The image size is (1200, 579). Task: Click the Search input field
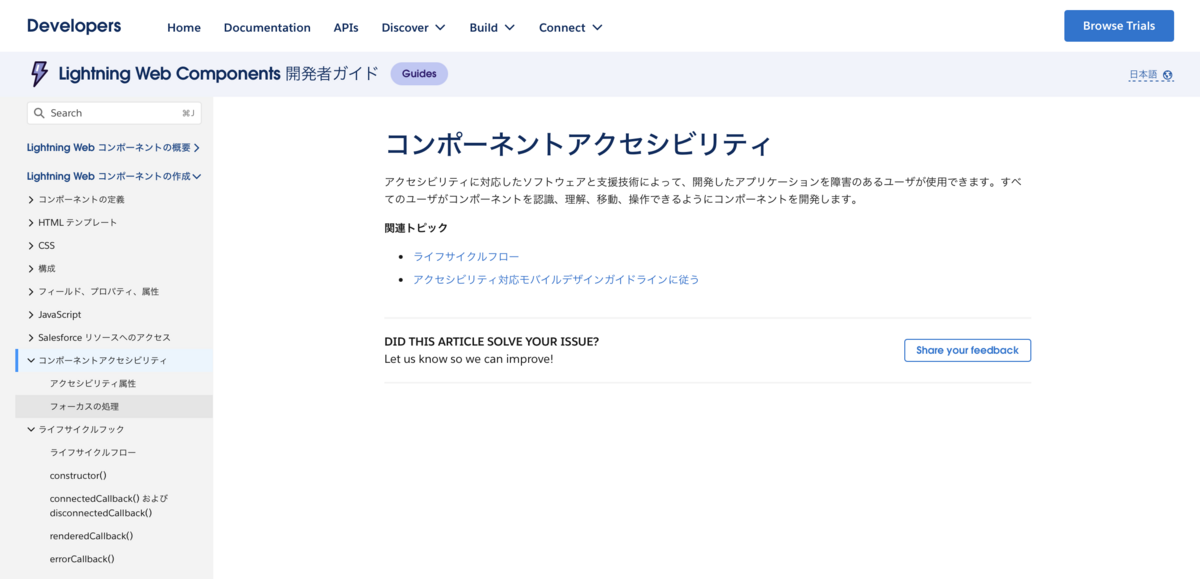pyautogui.click(x=110, y=113)
